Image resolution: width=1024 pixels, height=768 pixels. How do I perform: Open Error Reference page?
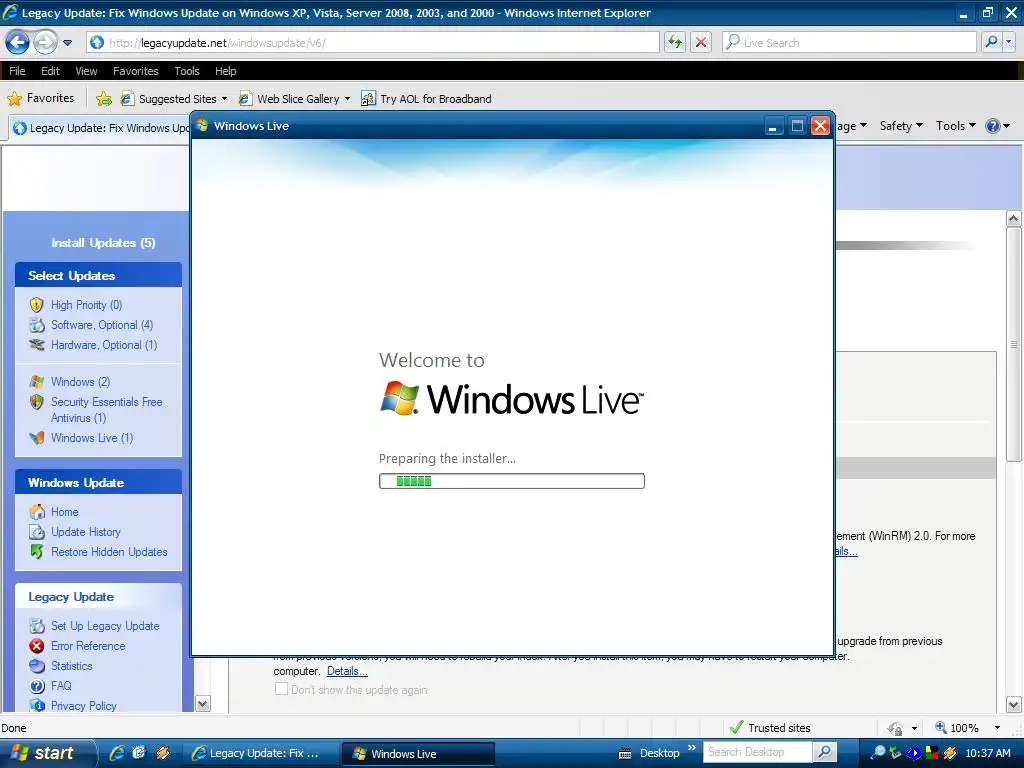point(88,646)
